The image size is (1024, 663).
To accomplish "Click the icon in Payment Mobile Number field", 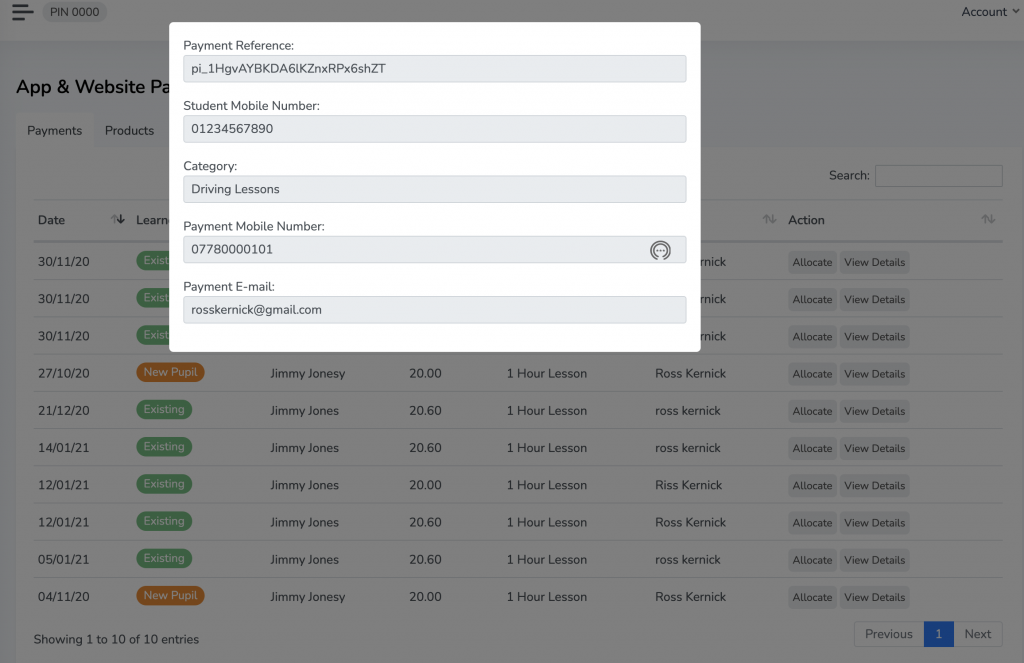I will click(x=660, y=250).
